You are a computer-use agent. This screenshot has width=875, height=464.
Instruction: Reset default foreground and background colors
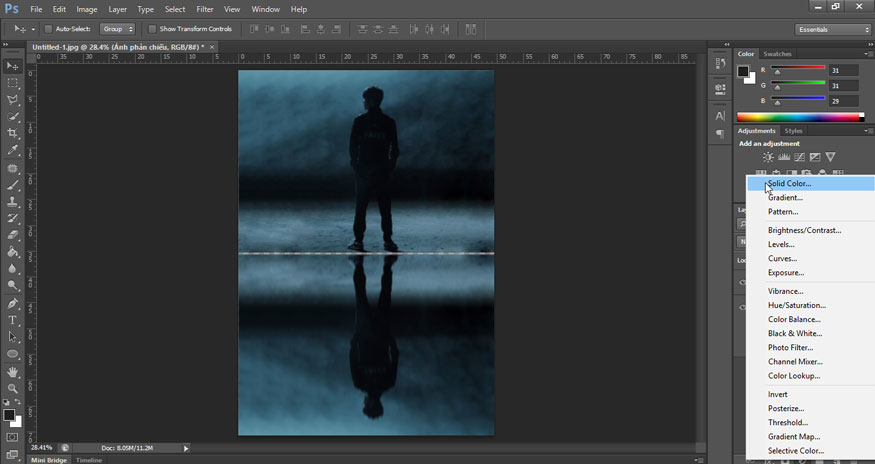tap(7, 402)
